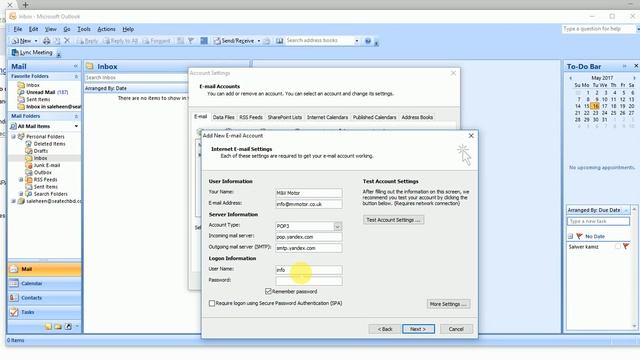The image size is (640, 360).
Task: Click in the E-mail Address field
Action: [x=309, y=204]
